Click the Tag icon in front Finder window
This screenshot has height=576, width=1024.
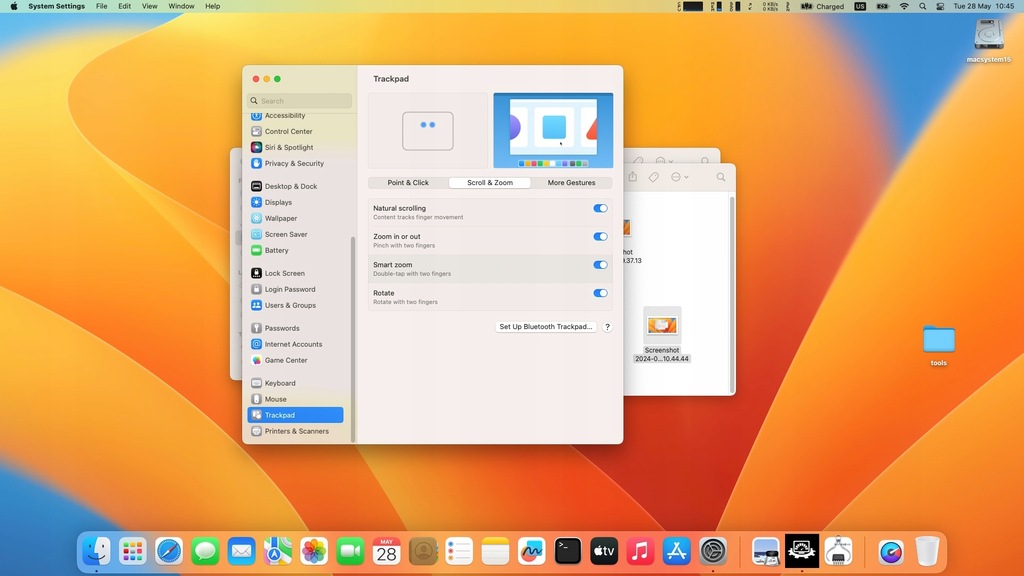point(653,177)
